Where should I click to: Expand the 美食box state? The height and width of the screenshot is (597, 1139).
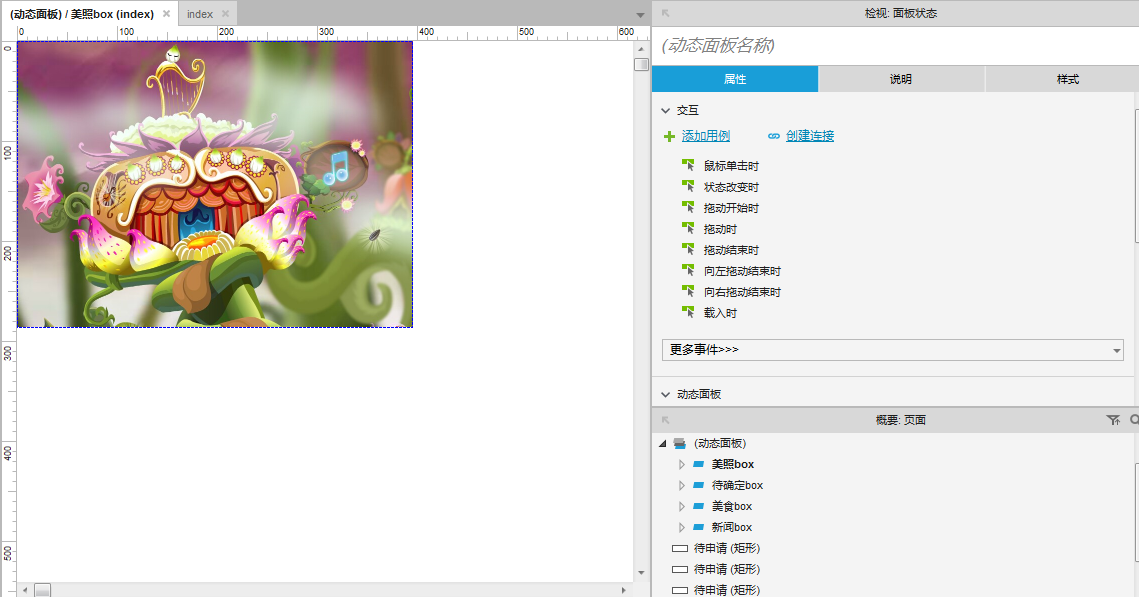point(681,506)
